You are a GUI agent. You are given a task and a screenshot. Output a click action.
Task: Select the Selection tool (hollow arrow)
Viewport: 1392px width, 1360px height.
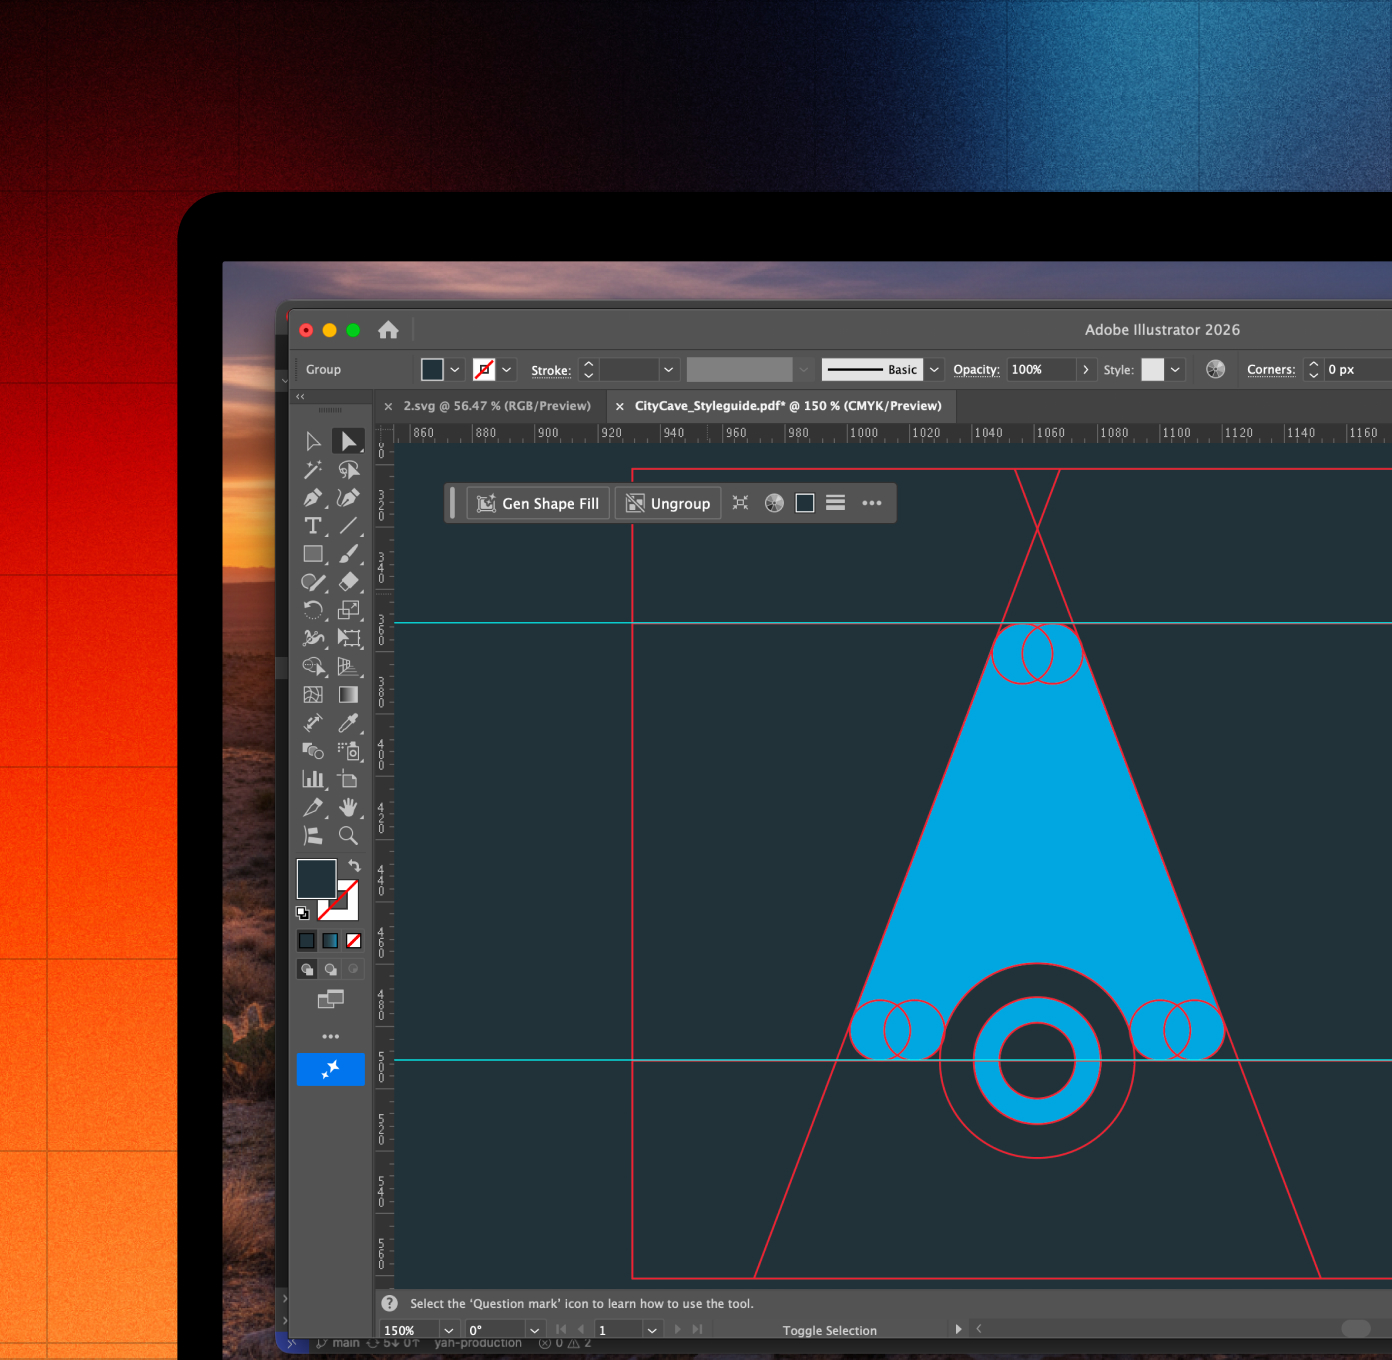click(313, 441)
